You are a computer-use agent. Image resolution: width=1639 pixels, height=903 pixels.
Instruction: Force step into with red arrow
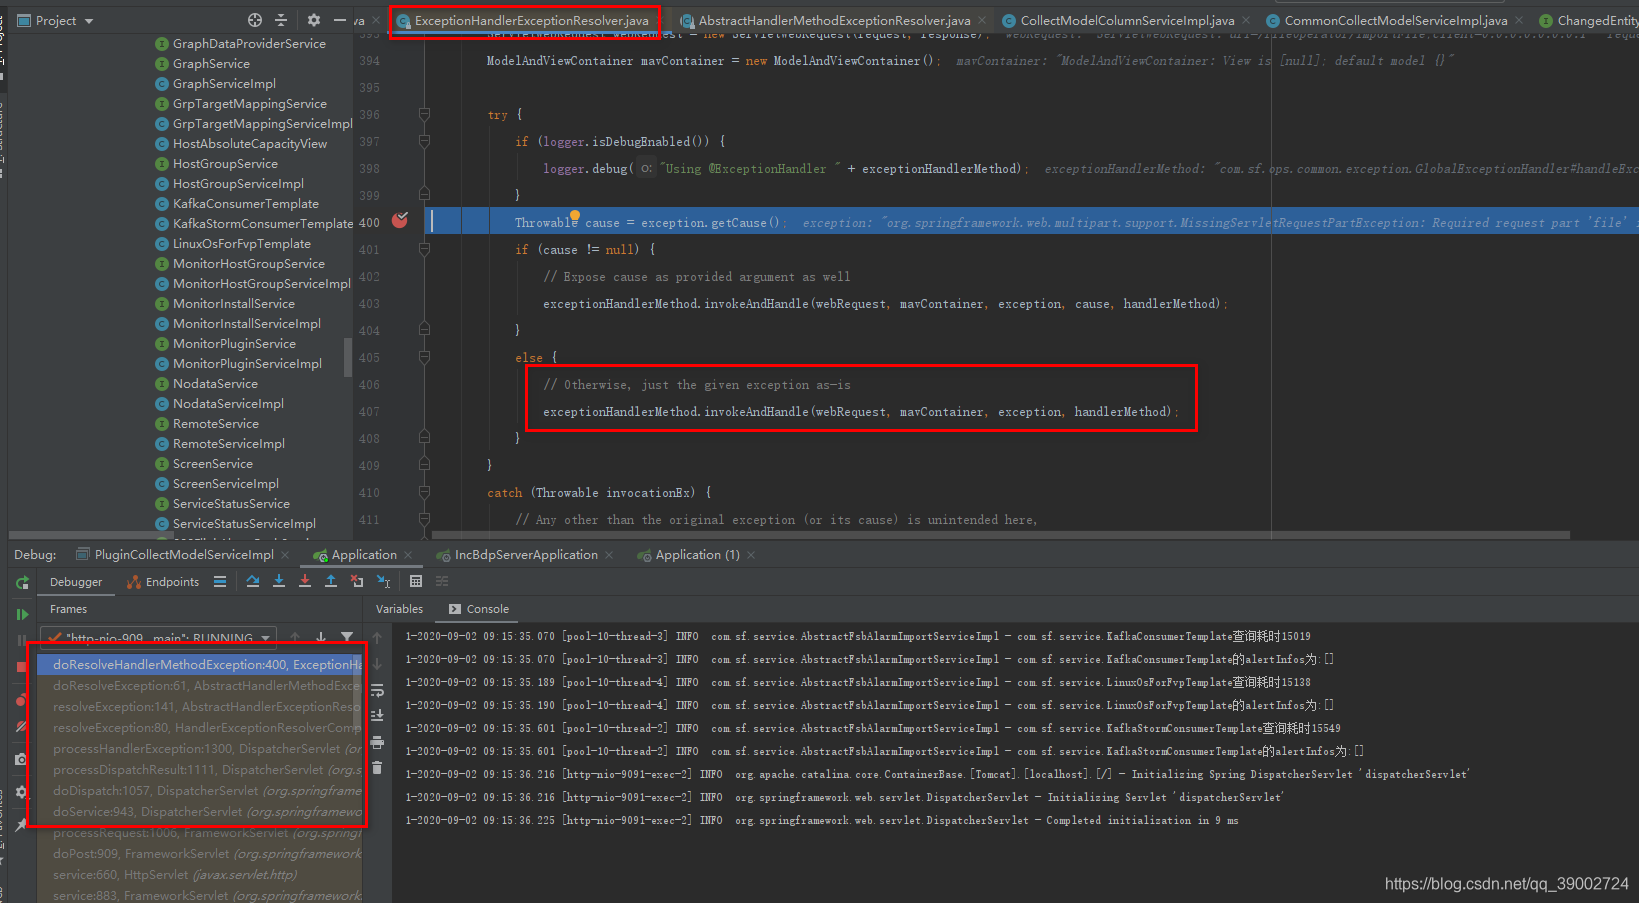point(305,581)
